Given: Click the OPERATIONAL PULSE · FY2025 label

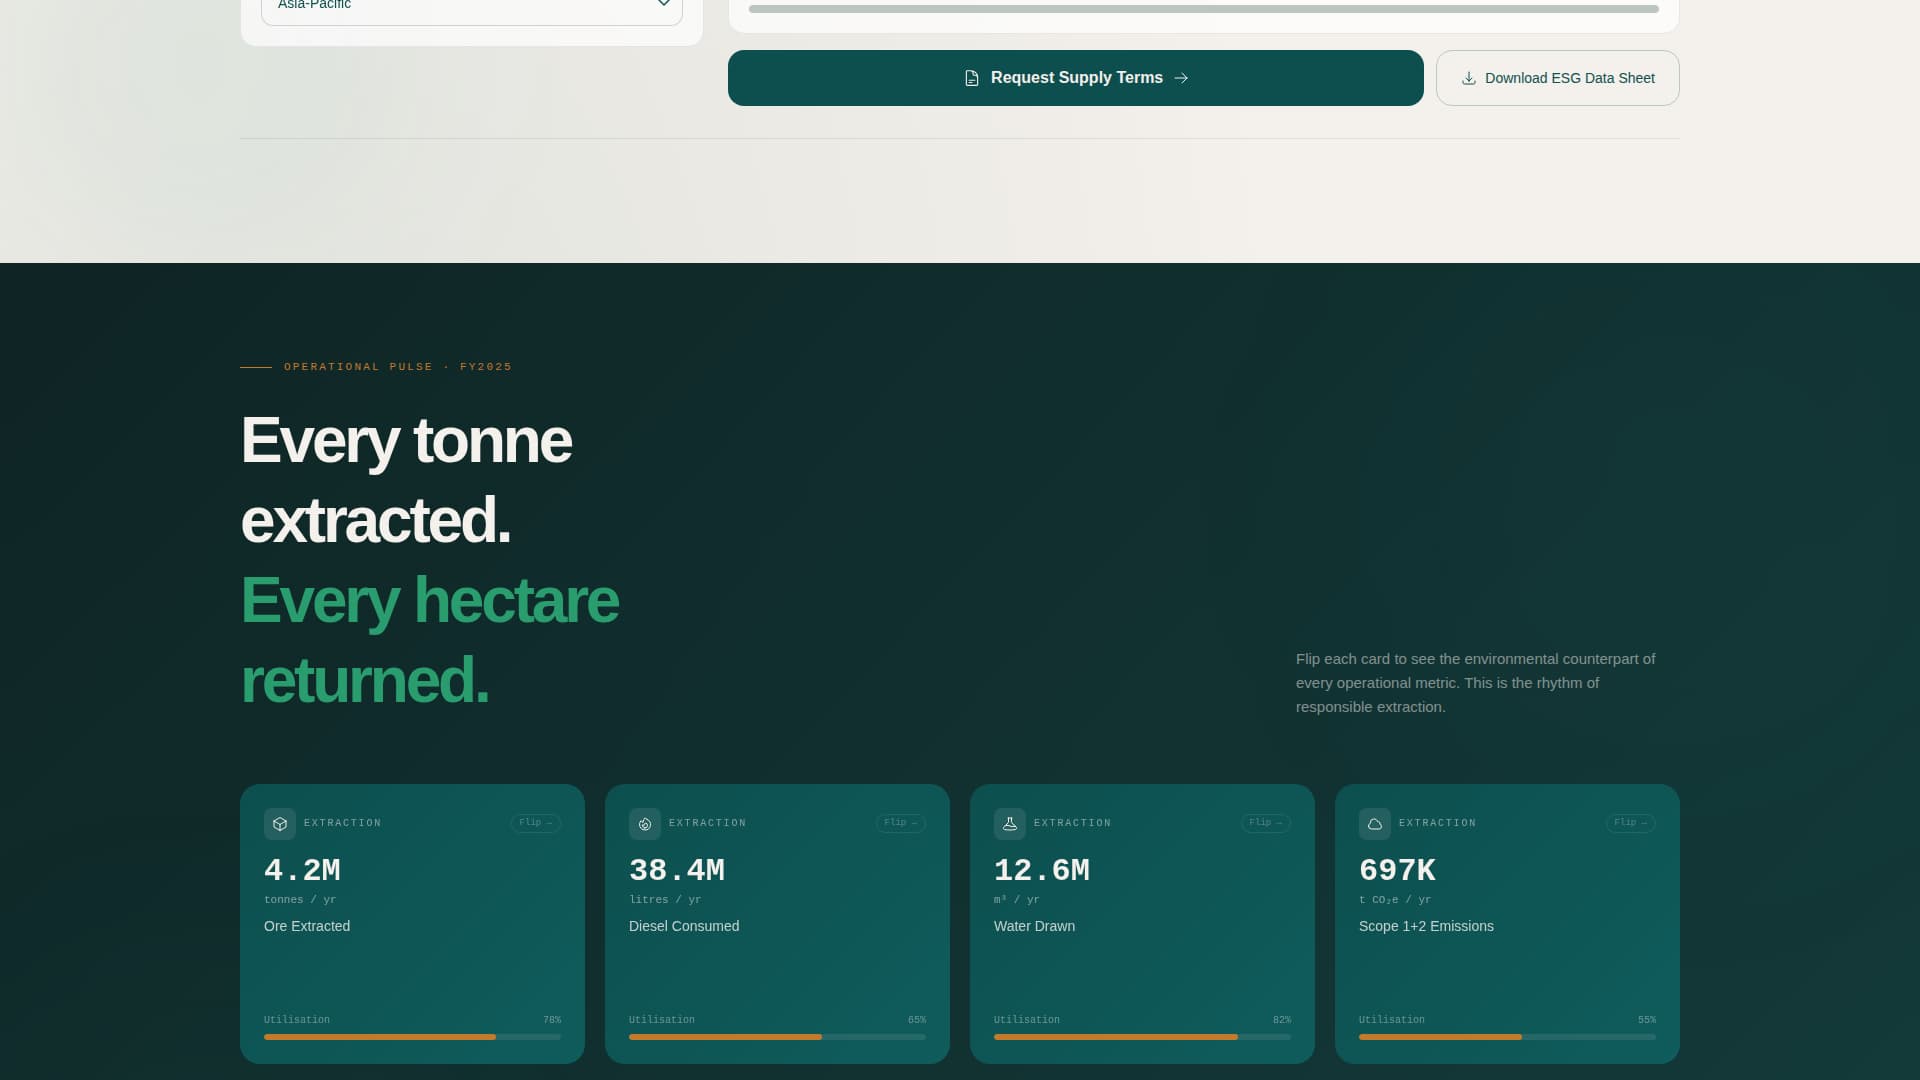Looking at the screenshot, I should coord(398,367).
